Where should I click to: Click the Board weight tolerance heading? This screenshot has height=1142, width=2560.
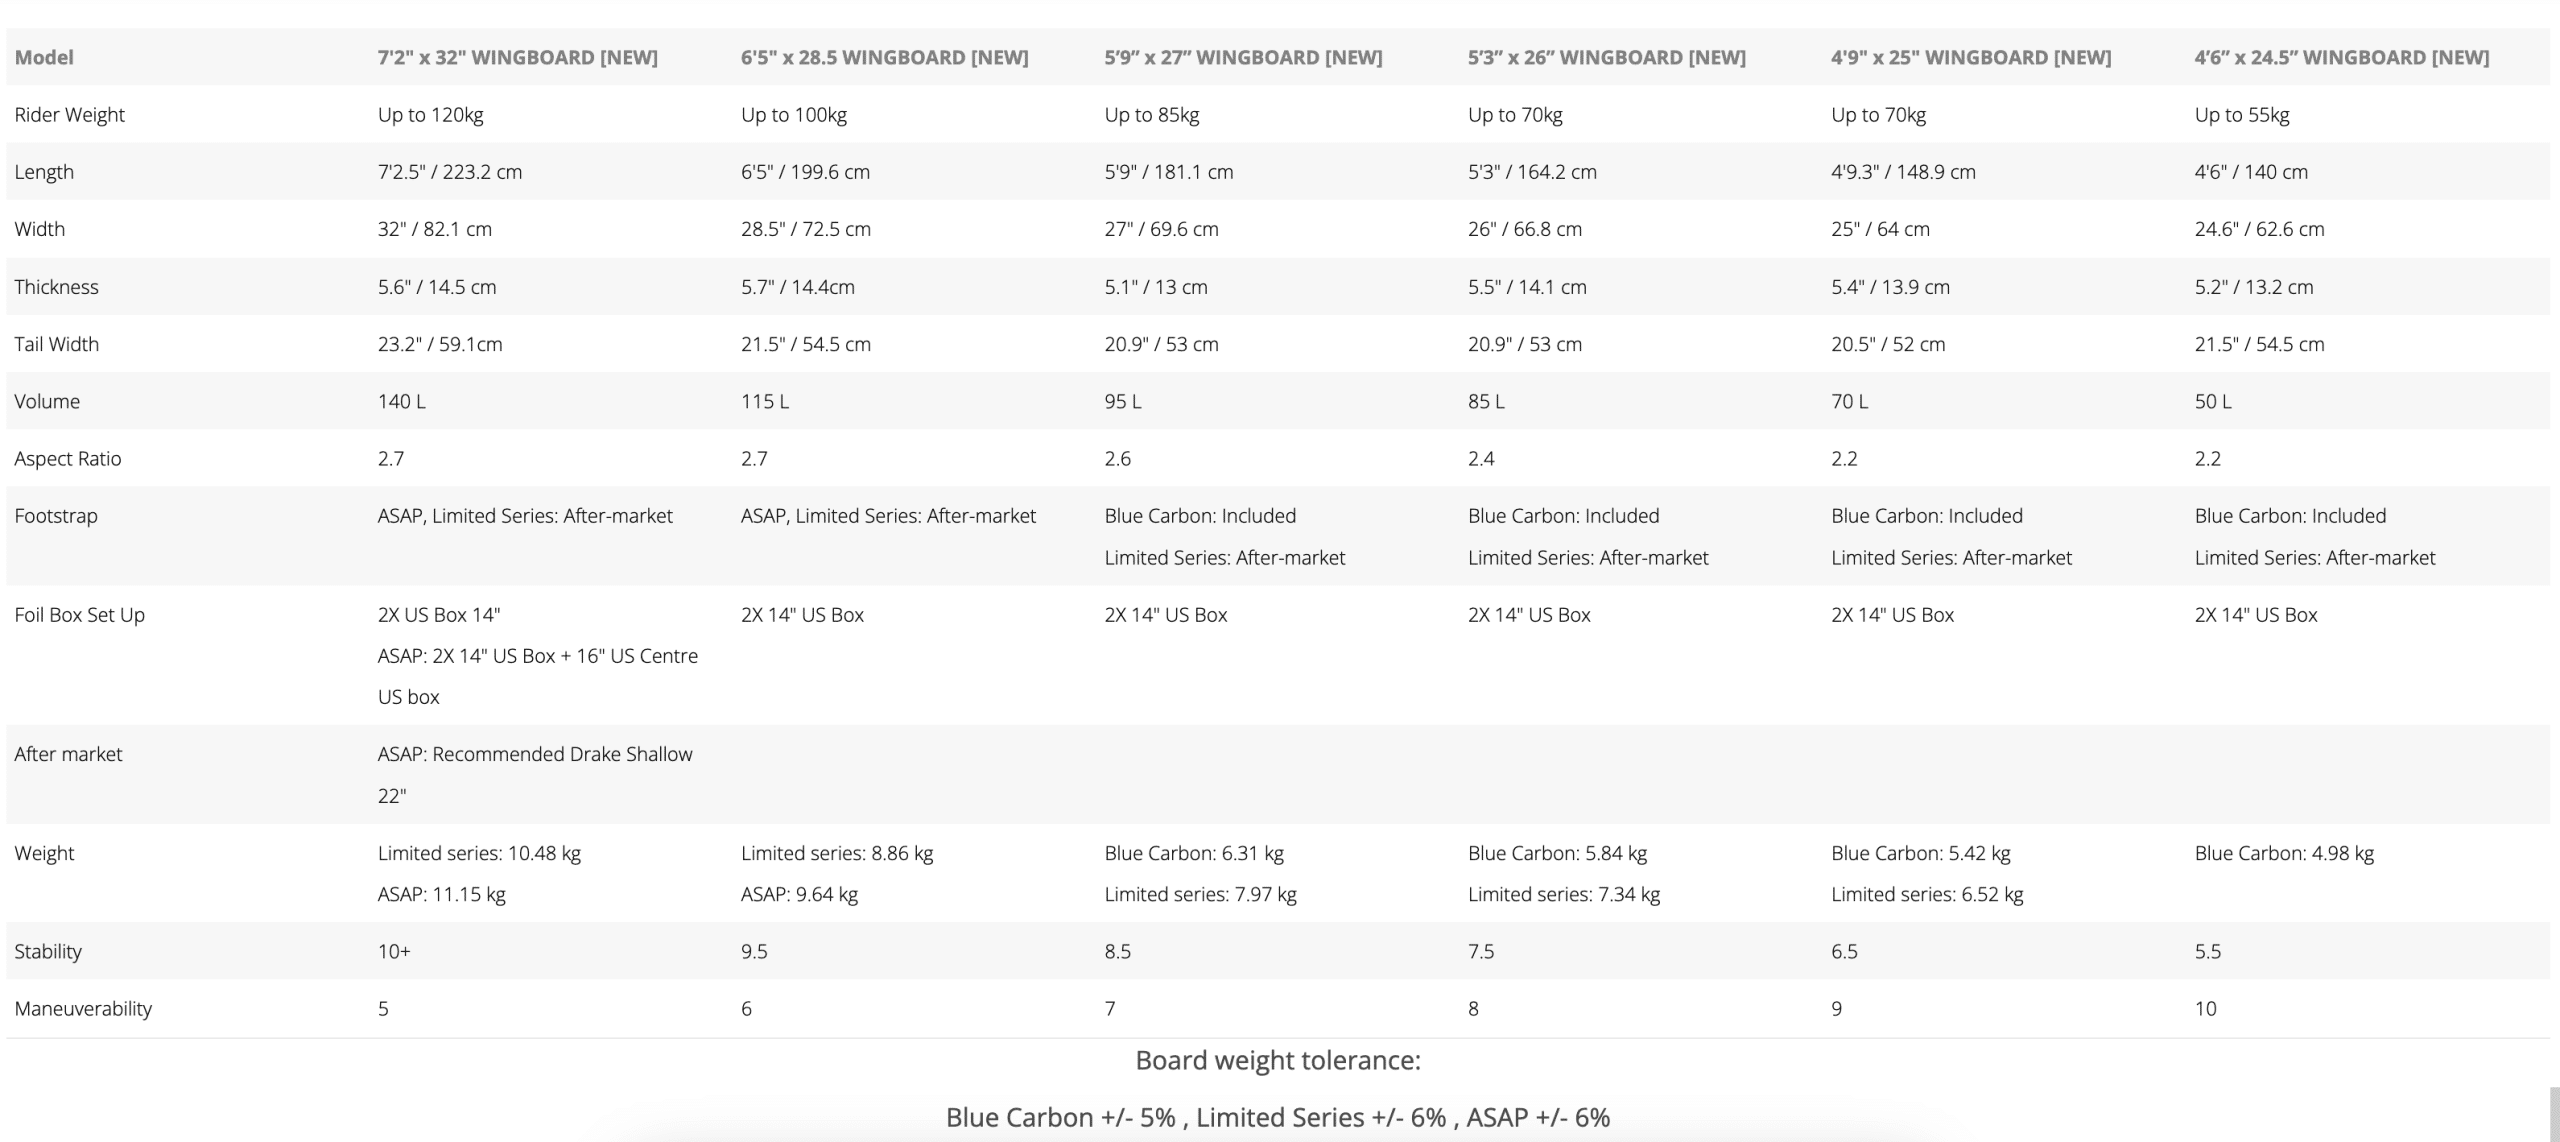[1278, 1060]
